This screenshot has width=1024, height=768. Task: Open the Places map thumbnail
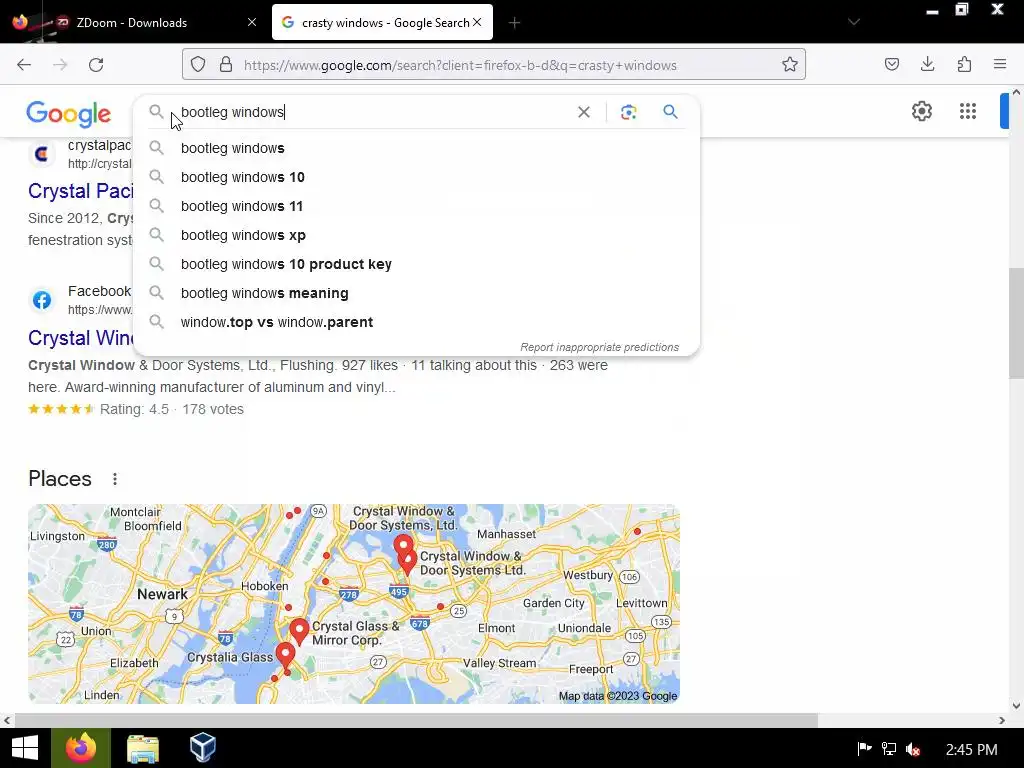point(354,604)
